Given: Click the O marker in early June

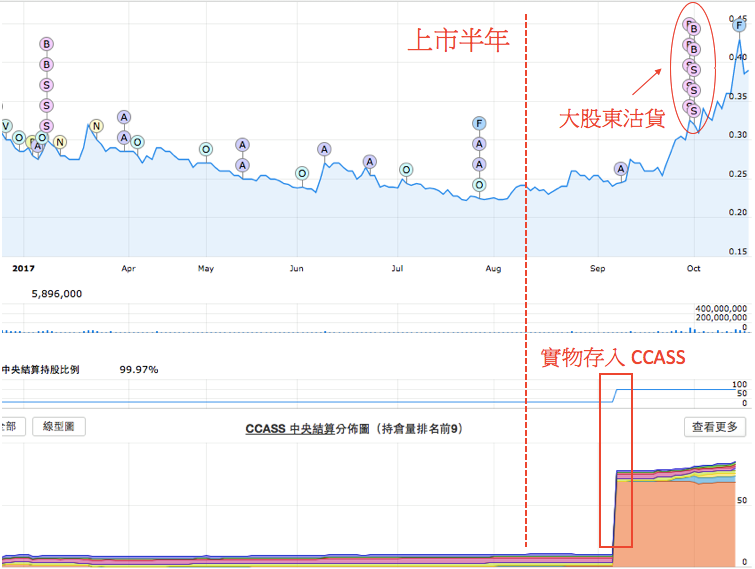Looking at the screenshot, I should pos(302,173).
